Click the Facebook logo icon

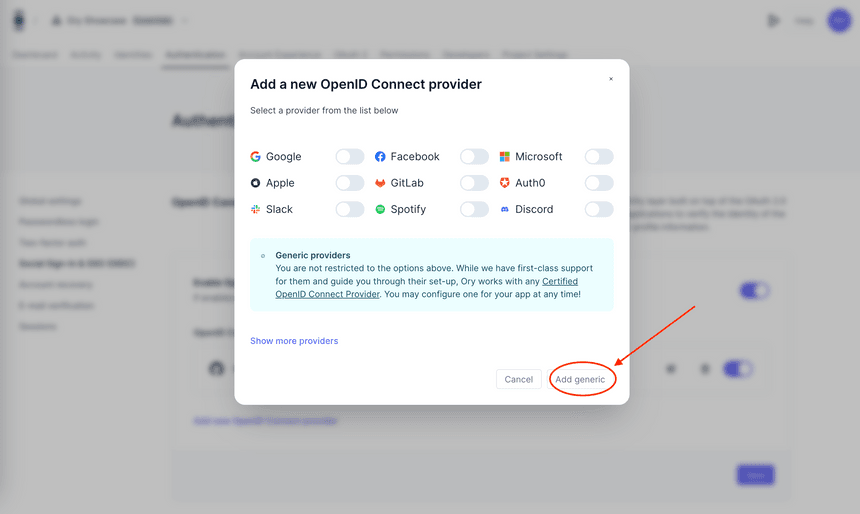pyautogui.click(x=380, y=157)
